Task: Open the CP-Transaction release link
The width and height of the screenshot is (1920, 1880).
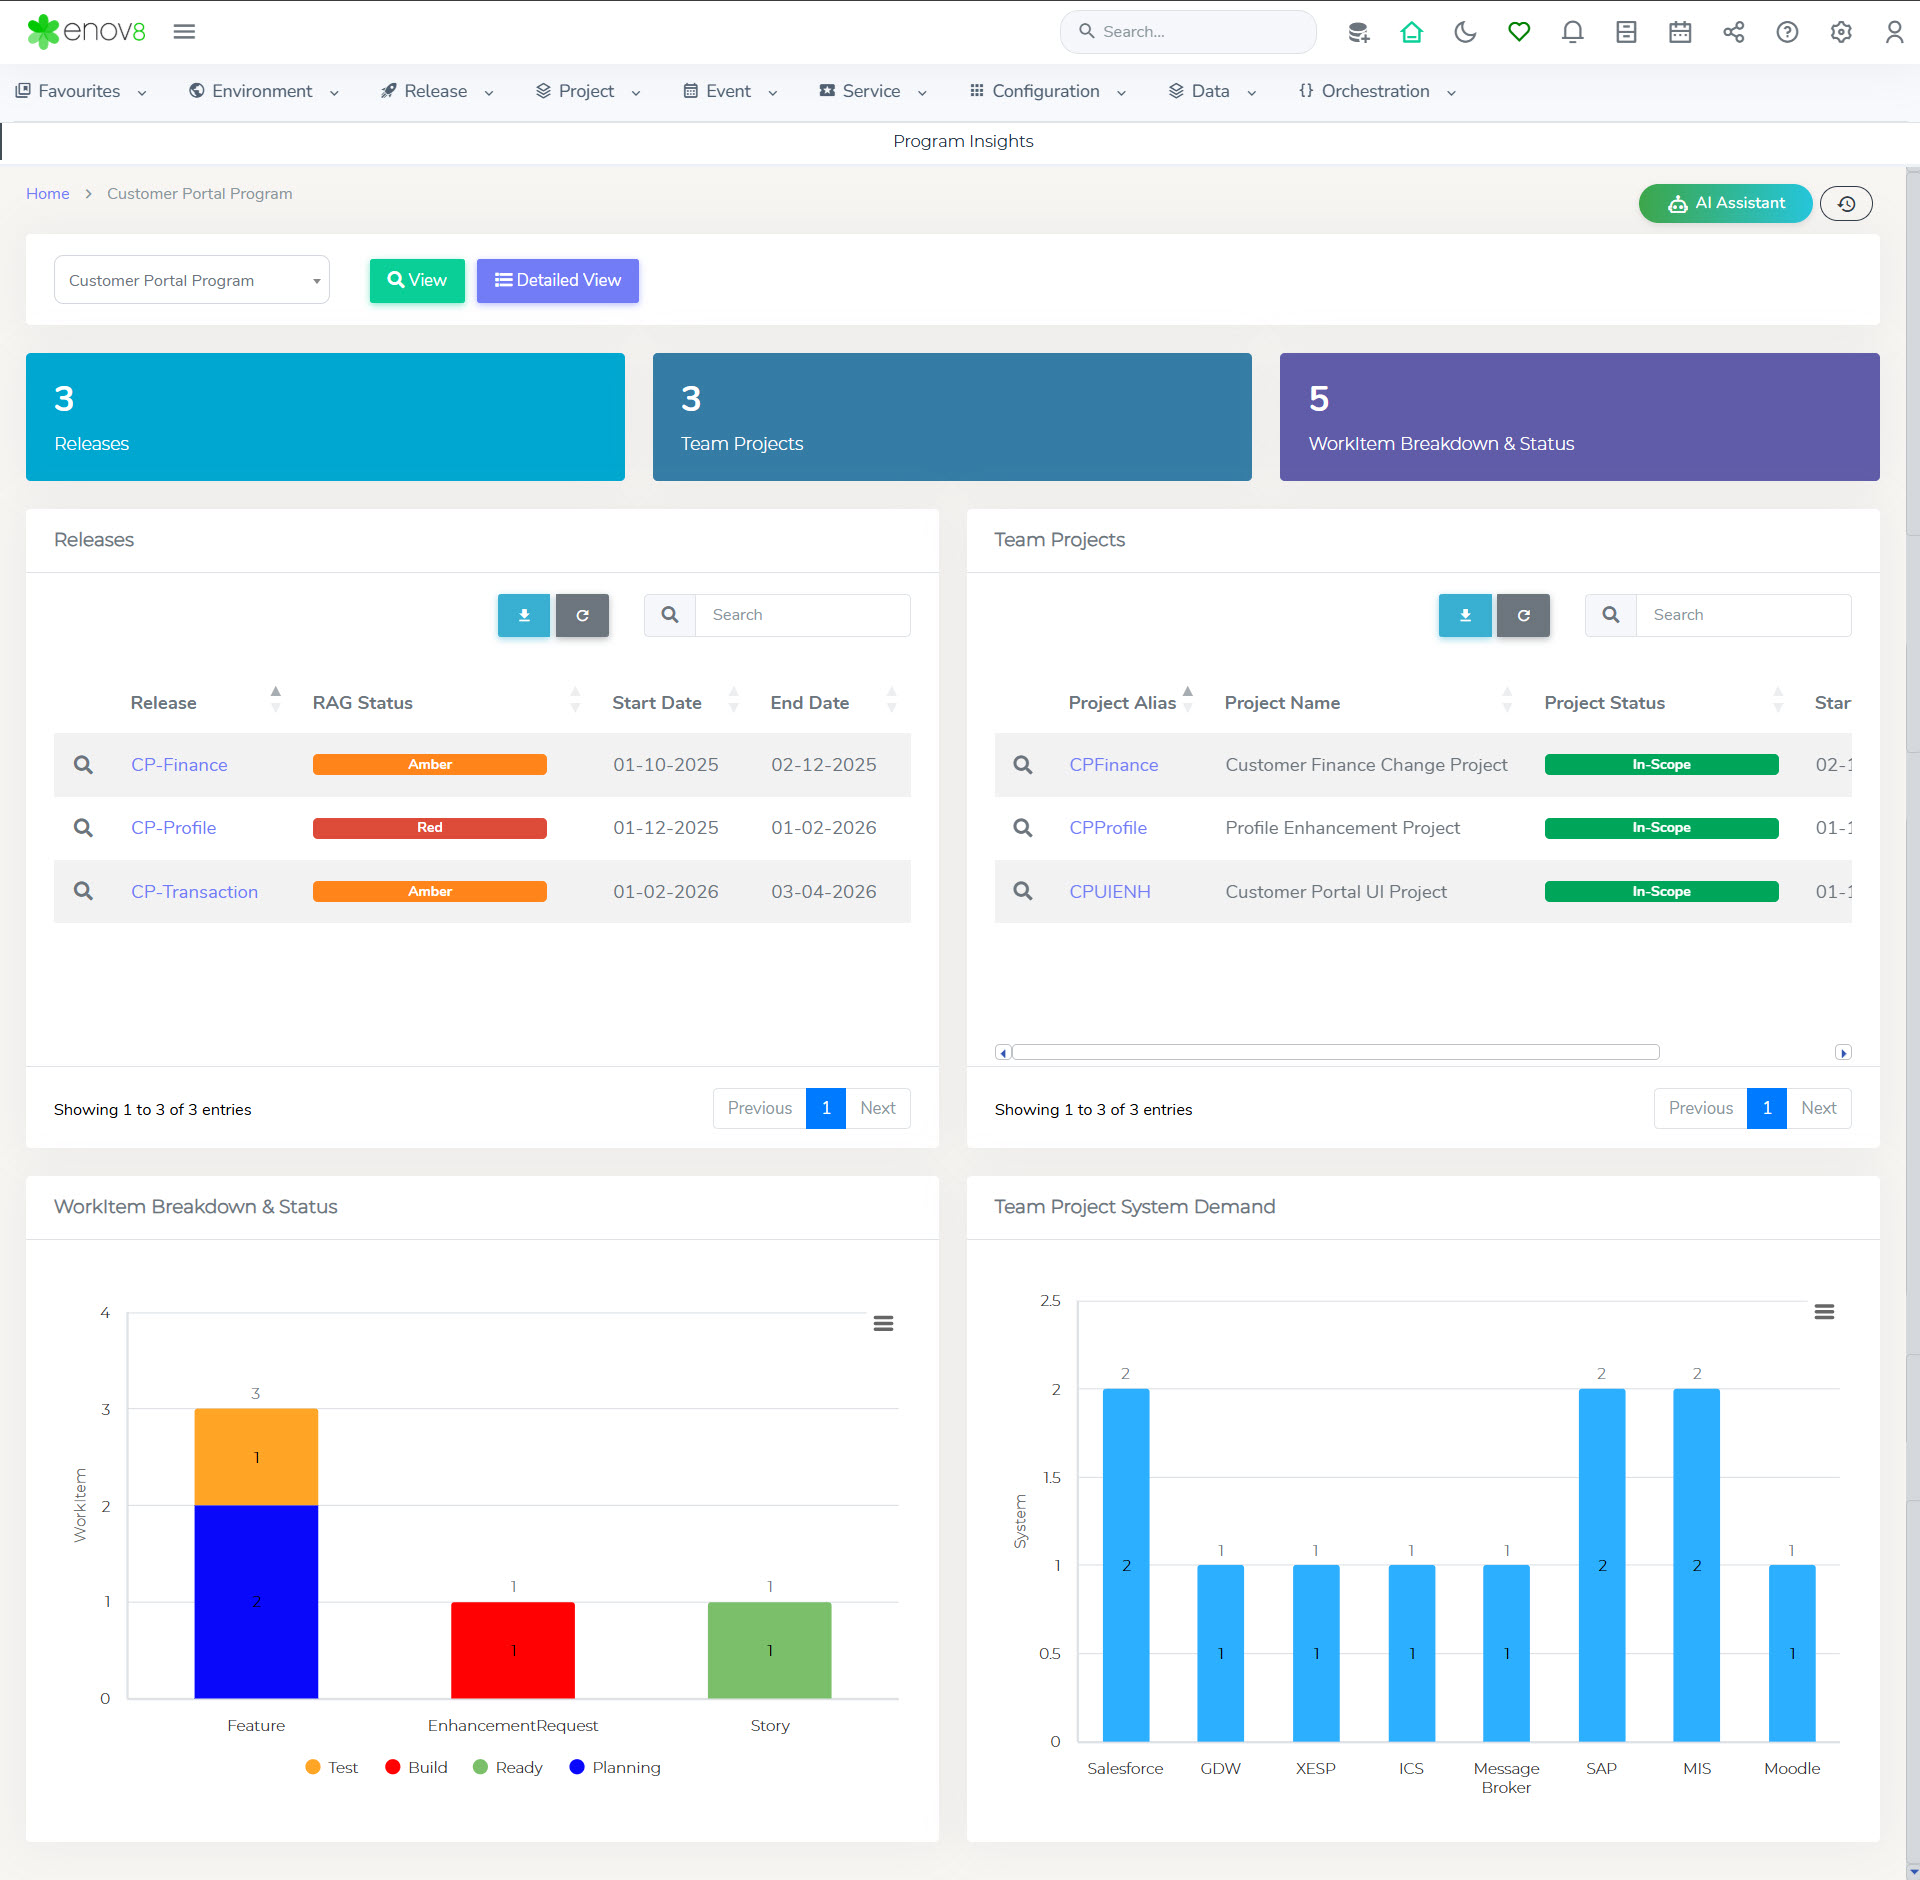Action: click(194, 891)
